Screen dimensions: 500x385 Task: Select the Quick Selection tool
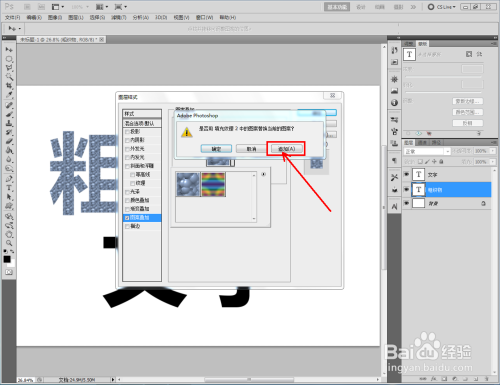(9, 77)
